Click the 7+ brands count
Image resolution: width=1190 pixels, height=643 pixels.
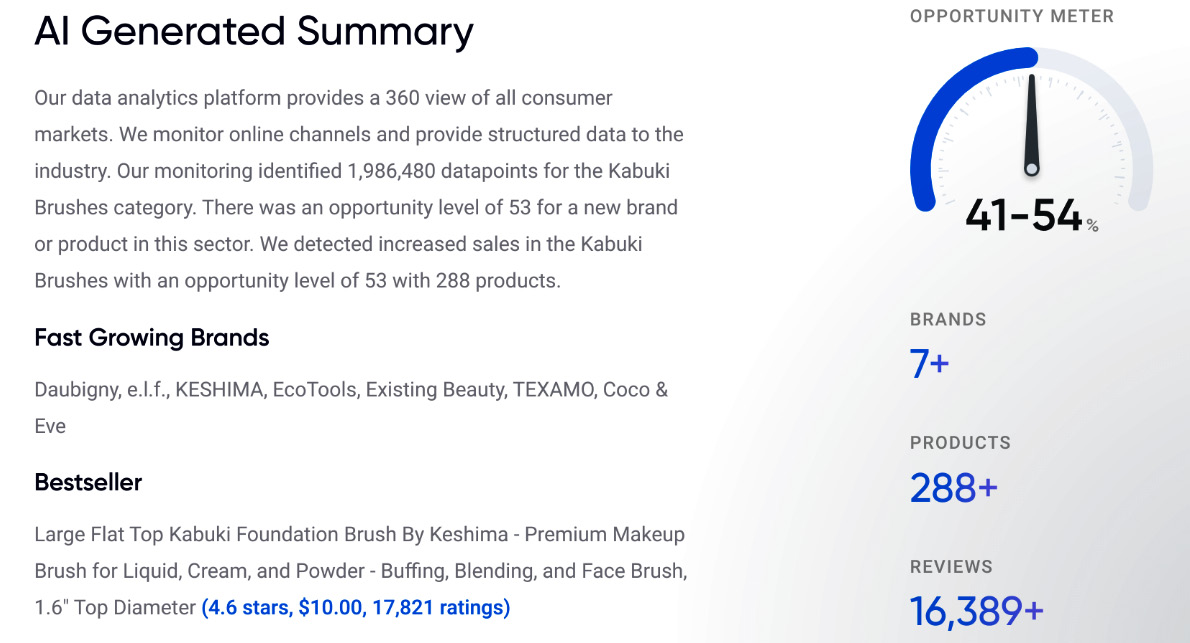(x=930, y=364)
